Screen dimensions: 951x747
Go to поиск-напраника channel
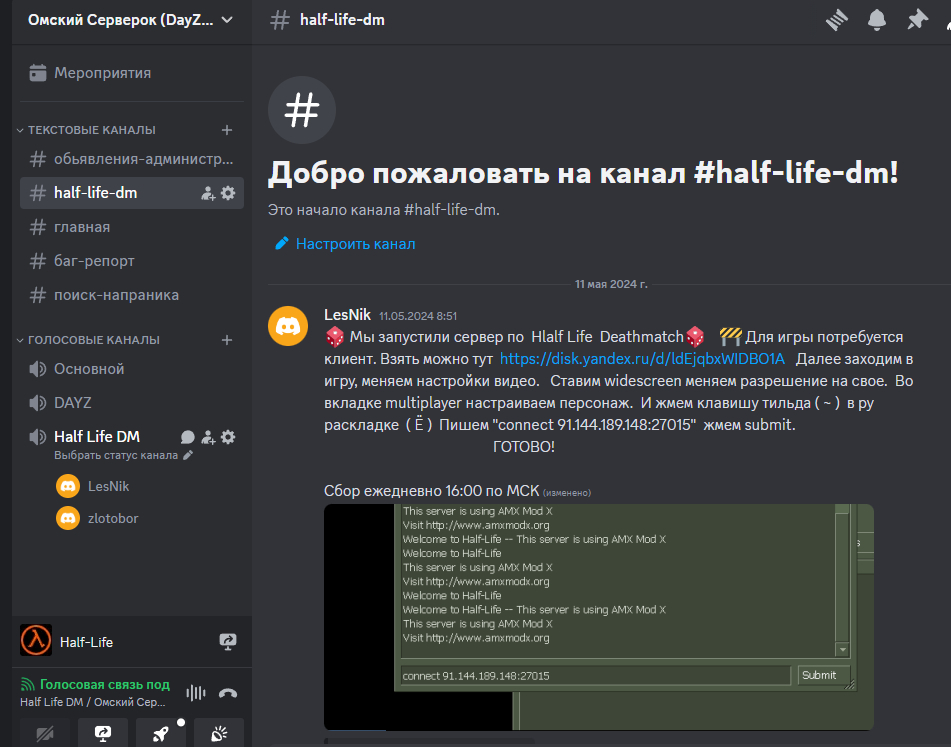tap(132, 295)
